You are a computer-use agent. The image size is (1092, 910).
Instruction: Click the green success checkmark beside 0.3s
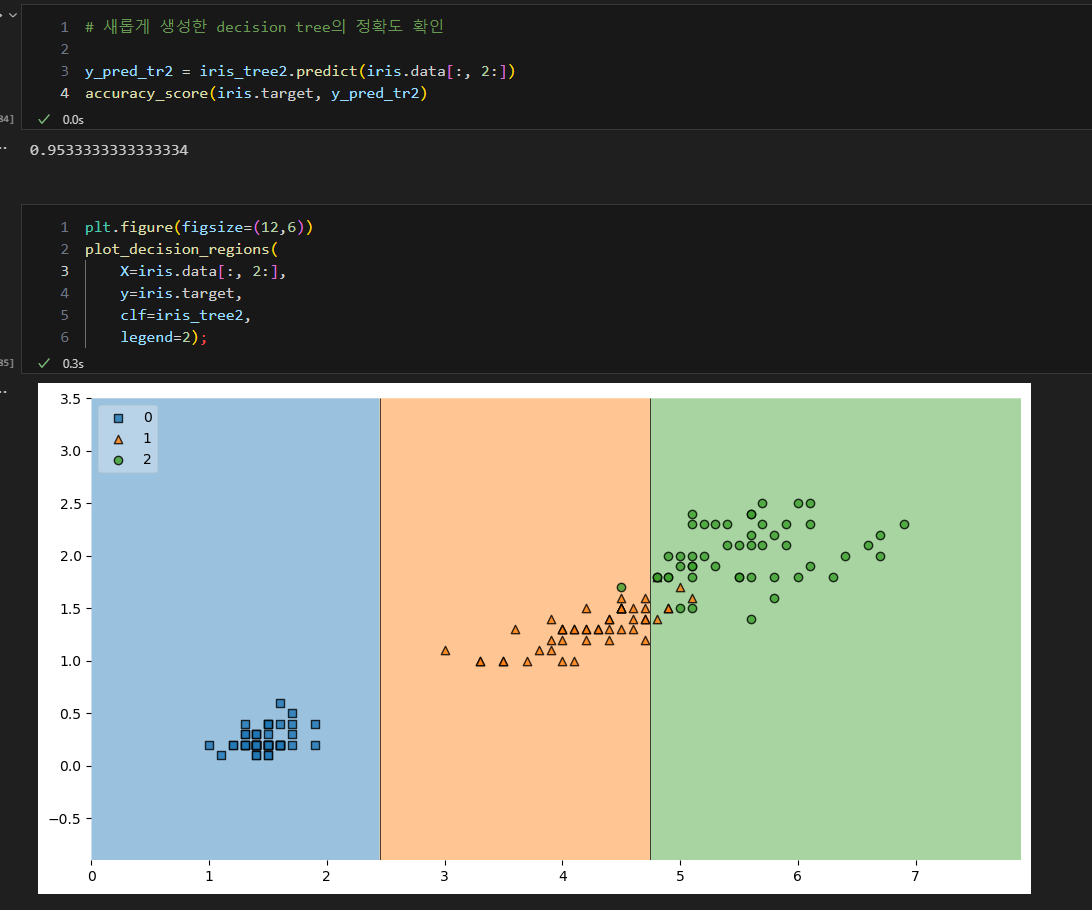[x=44, y=363]
